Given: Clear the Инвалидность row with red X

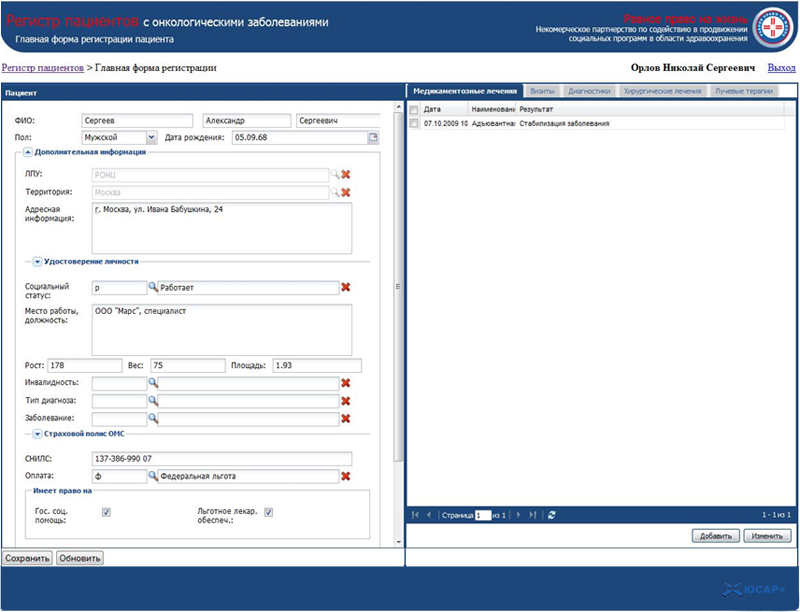Looking at the screenshot, I should coord(346,383).
